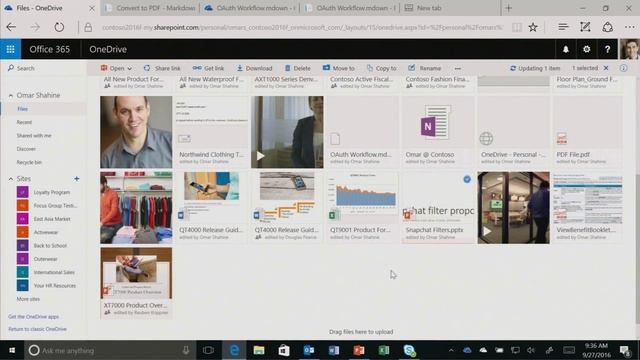Make a web note in Edge
This screenshot has width=640, height=360.
coord(585,27)
